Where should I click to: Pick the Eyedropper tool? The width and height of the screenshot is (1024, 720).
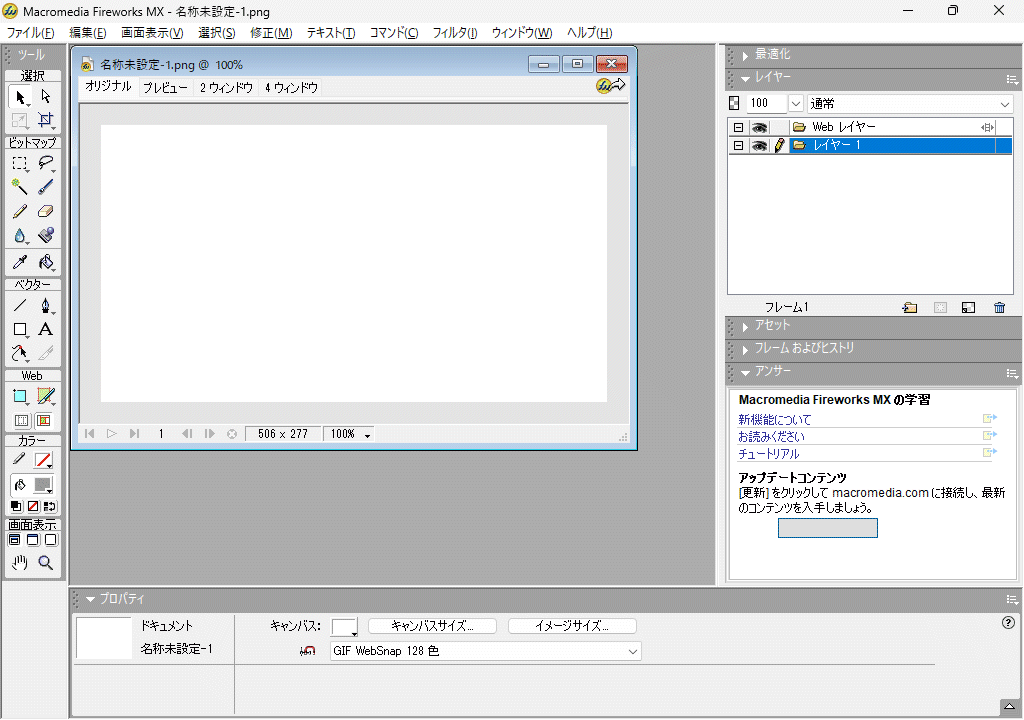20,262
